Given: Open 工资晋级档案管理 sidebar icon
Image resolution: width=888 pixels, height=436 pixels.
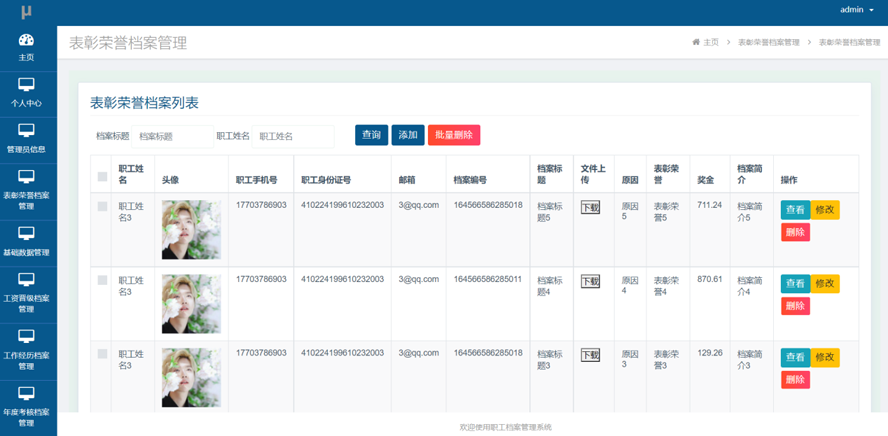Looking at the screenshot, I should (x=27, y=280).
